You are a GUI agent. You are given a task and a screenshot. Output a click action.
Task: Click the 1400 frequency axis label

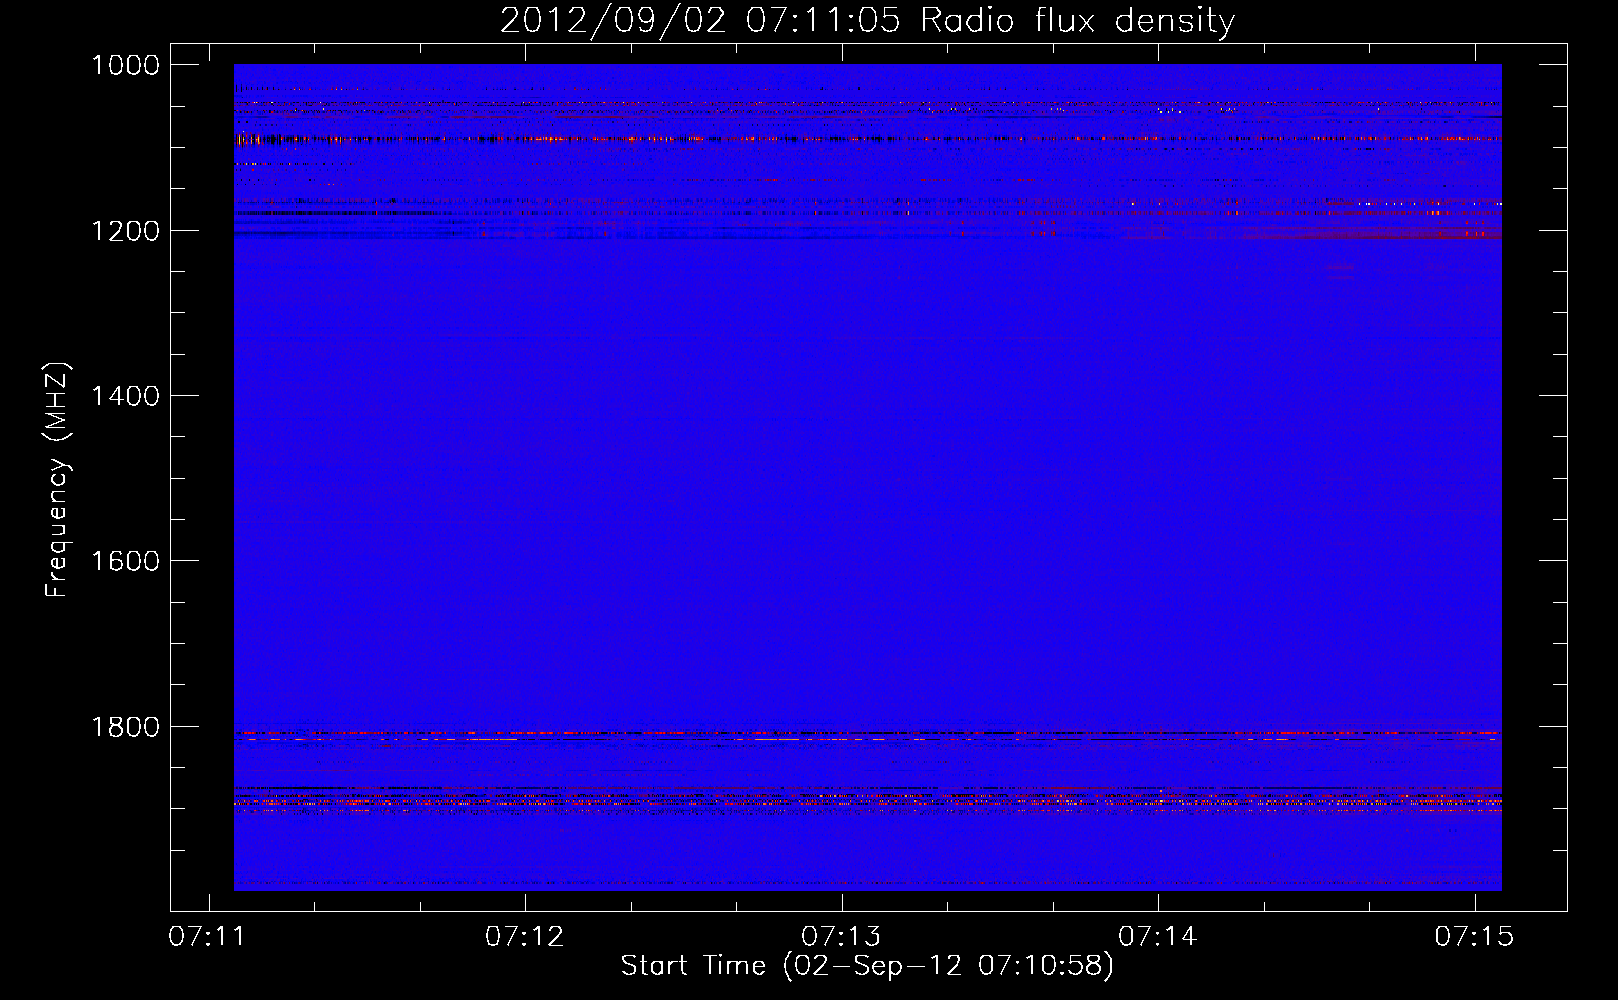click(x=125, y=396)
